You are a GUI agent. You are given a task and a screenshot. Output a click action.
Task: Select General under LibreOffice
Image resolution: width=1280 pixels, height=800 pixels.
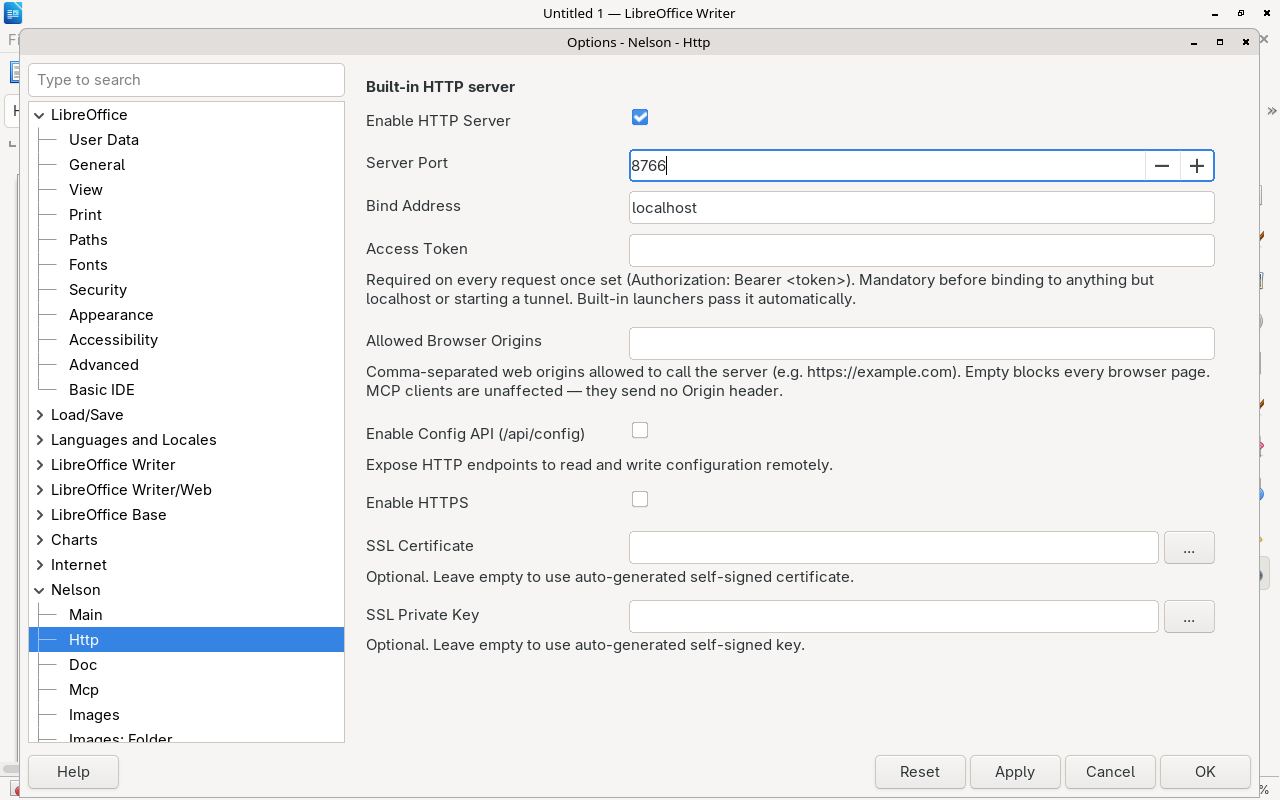tap(97, 165)
